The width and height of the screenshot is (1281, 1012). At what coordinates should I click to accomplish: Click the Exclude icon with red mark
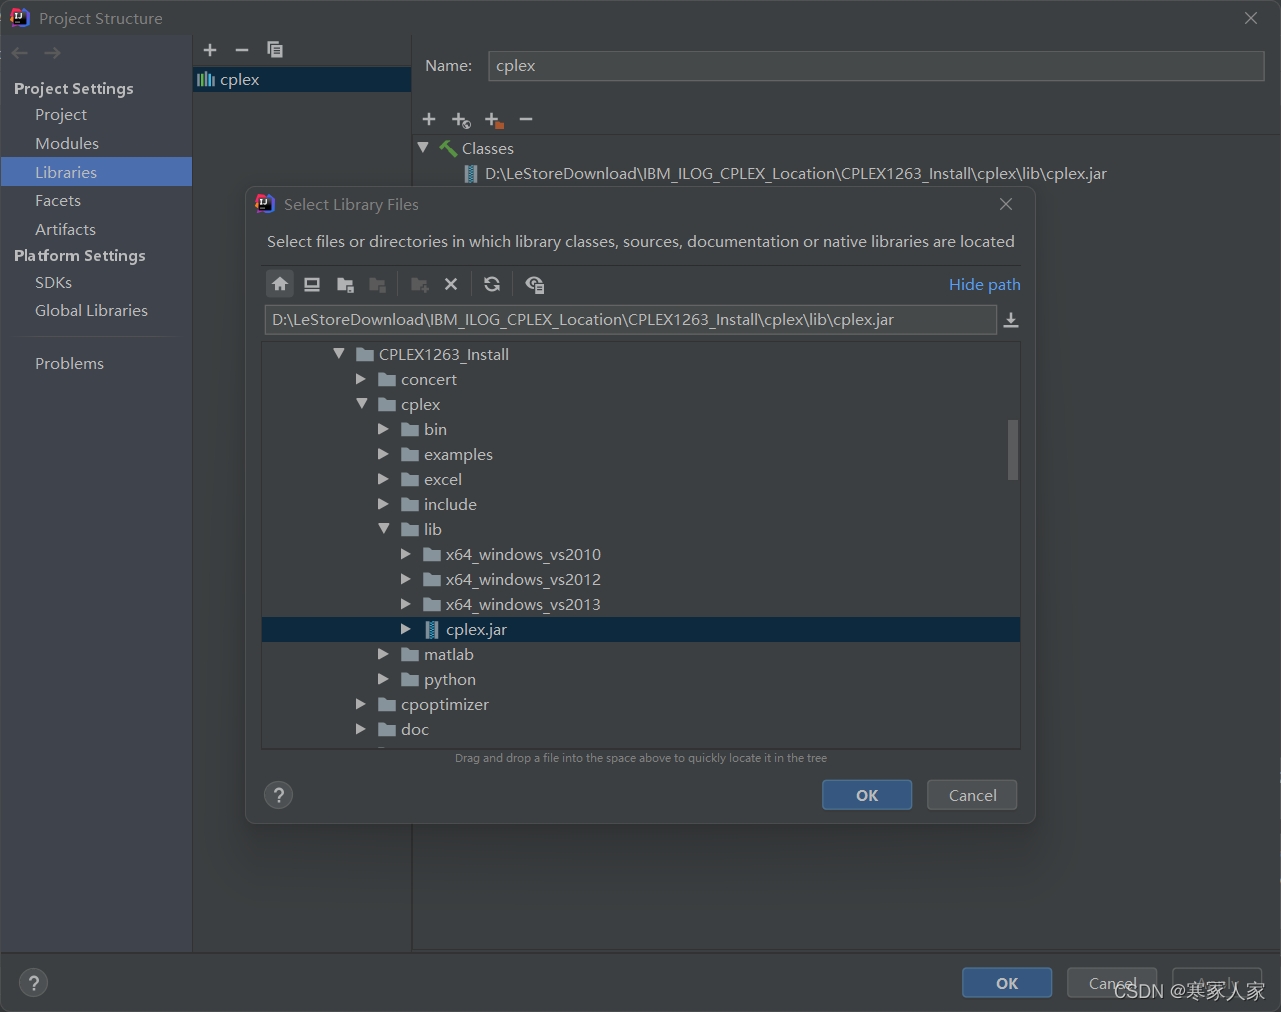tap(494, 120)
